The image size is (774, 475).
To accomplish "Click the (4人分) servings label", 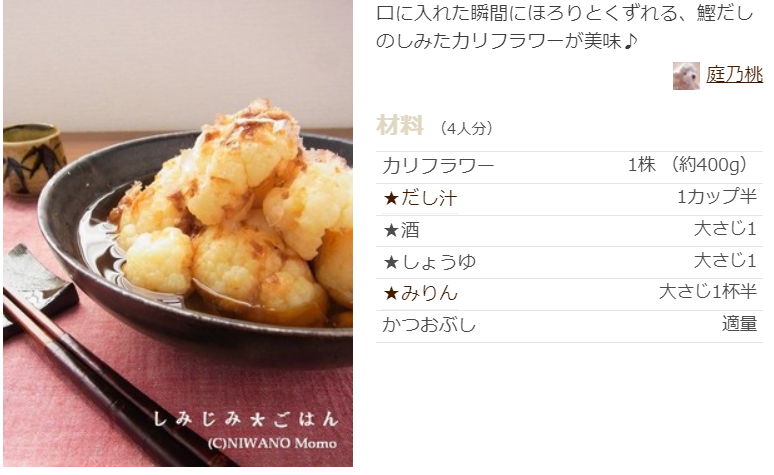I will [466, 128].
